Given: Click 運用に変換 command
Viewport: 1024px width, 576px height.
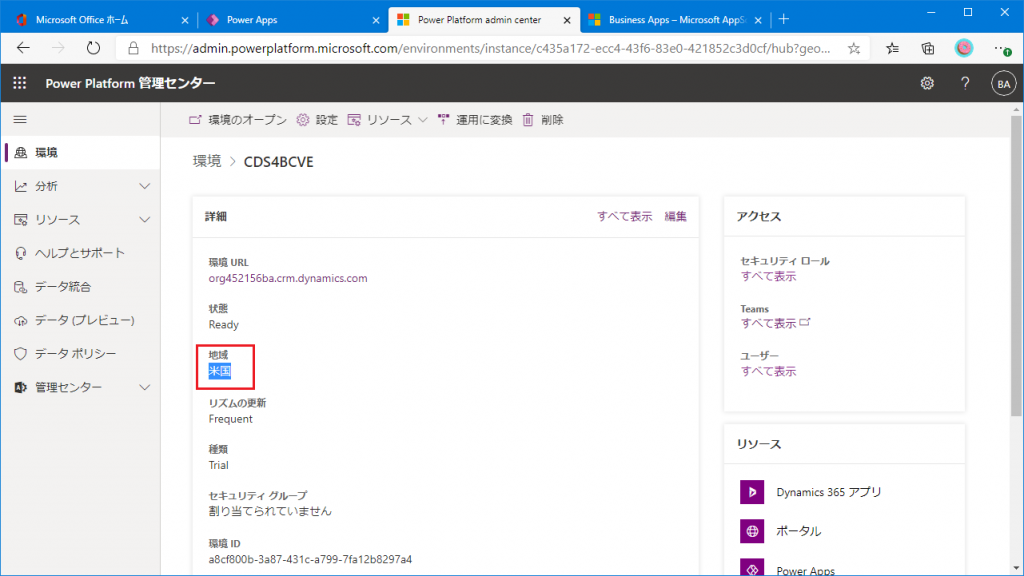Looking at the screenshot, I should tap(475, 120).
